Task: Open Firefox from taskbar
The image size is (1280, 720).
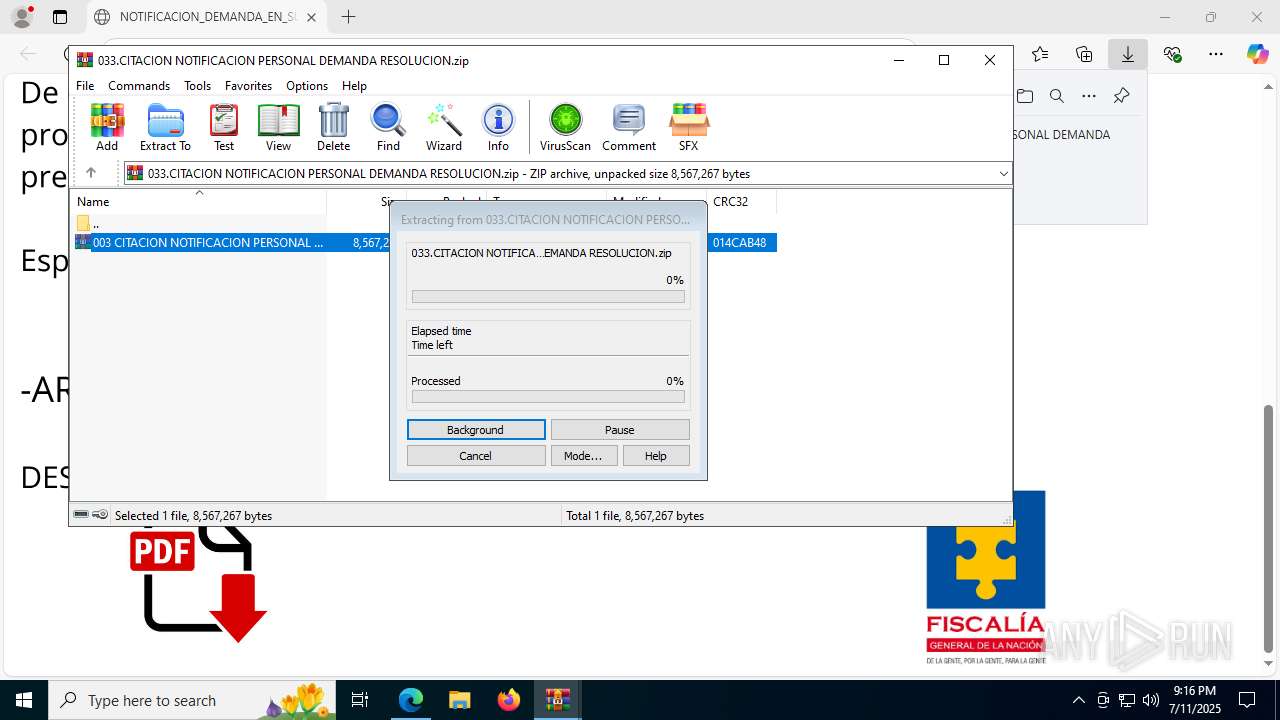Action: (509, 700)
